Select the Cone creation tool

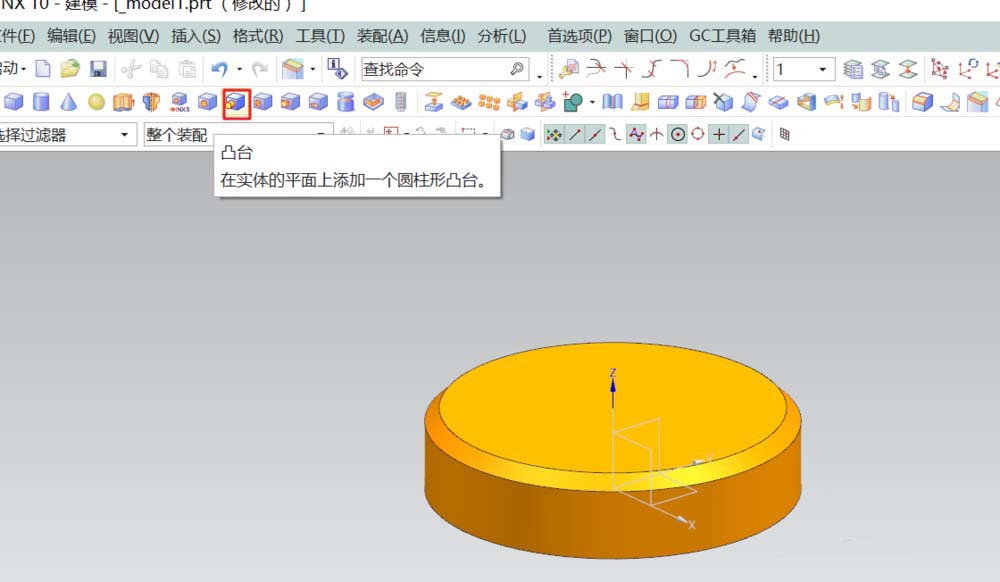pyautogui.click(x=67, y=100)
